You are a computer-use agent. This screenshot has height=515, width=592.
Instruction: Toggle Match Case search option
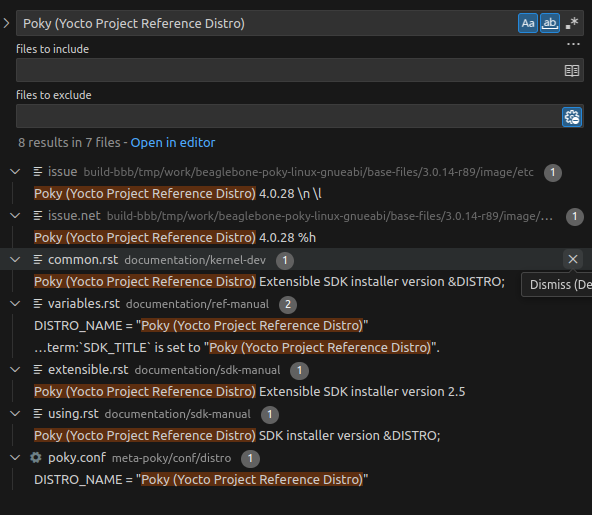(527, 23)
